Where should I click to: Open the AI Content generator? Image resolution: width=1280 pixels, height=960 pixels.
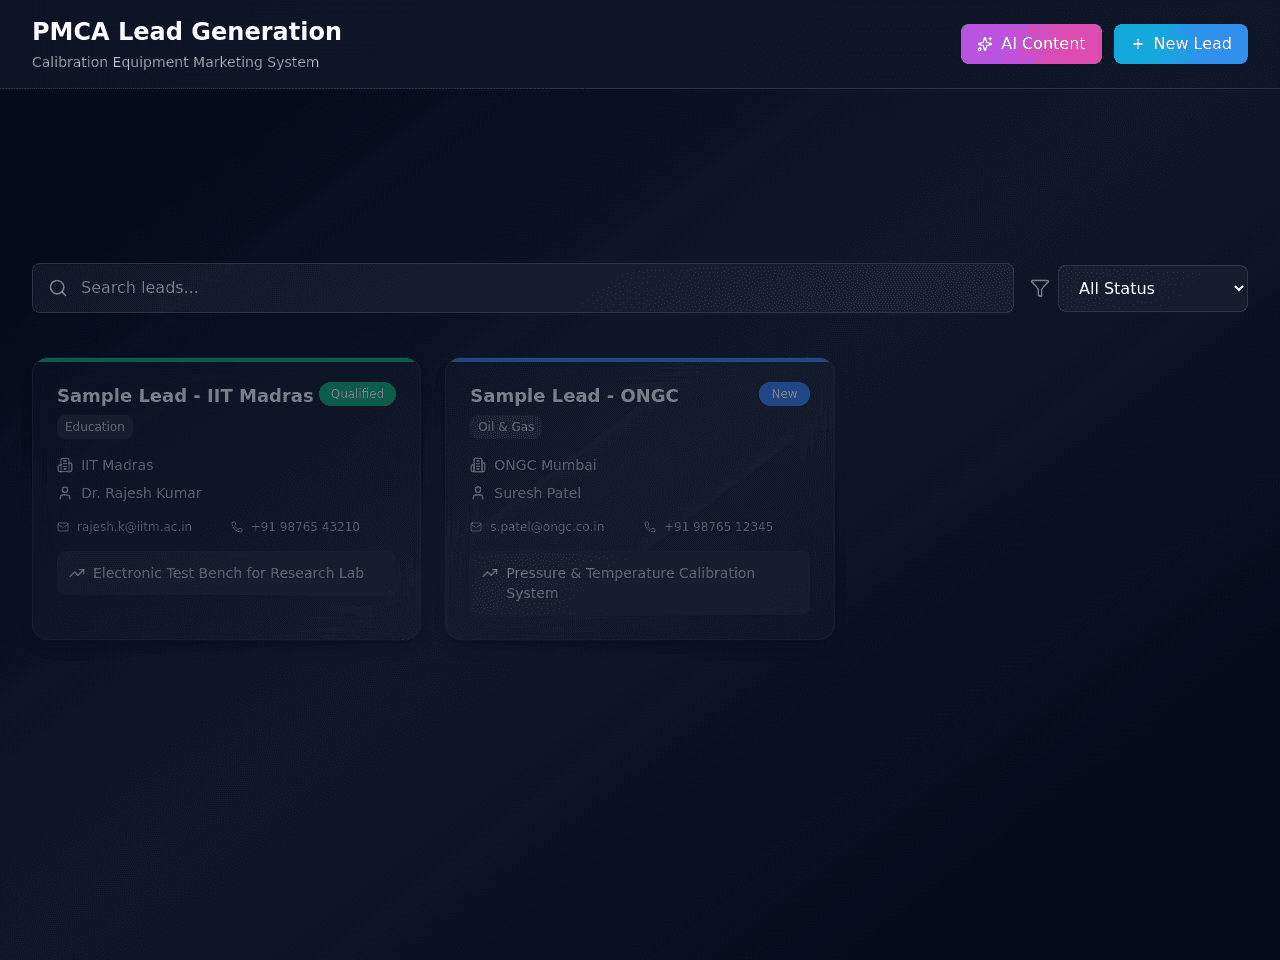[x=1031, y=44]
